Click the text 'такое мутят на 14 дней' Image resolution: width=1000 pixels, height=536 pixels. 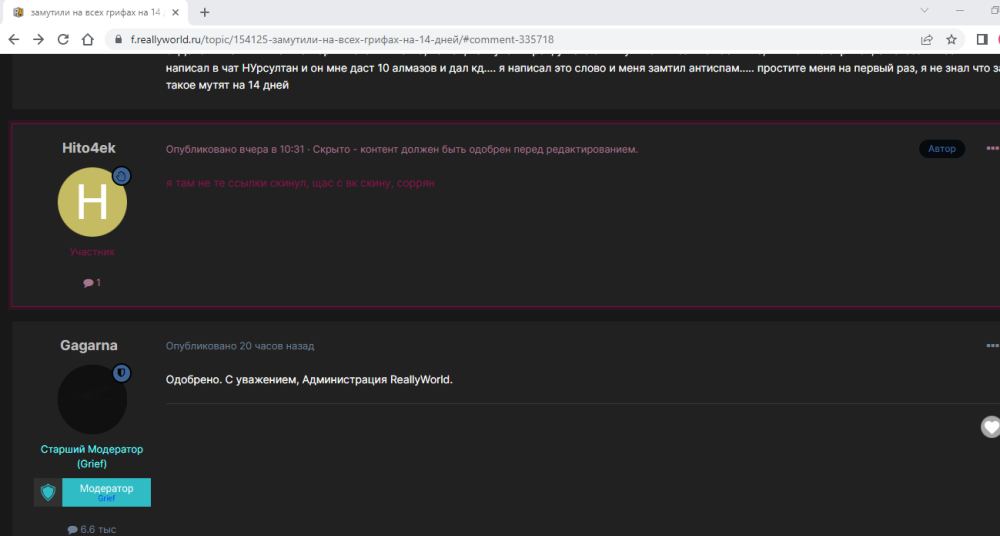pos(228,85)
